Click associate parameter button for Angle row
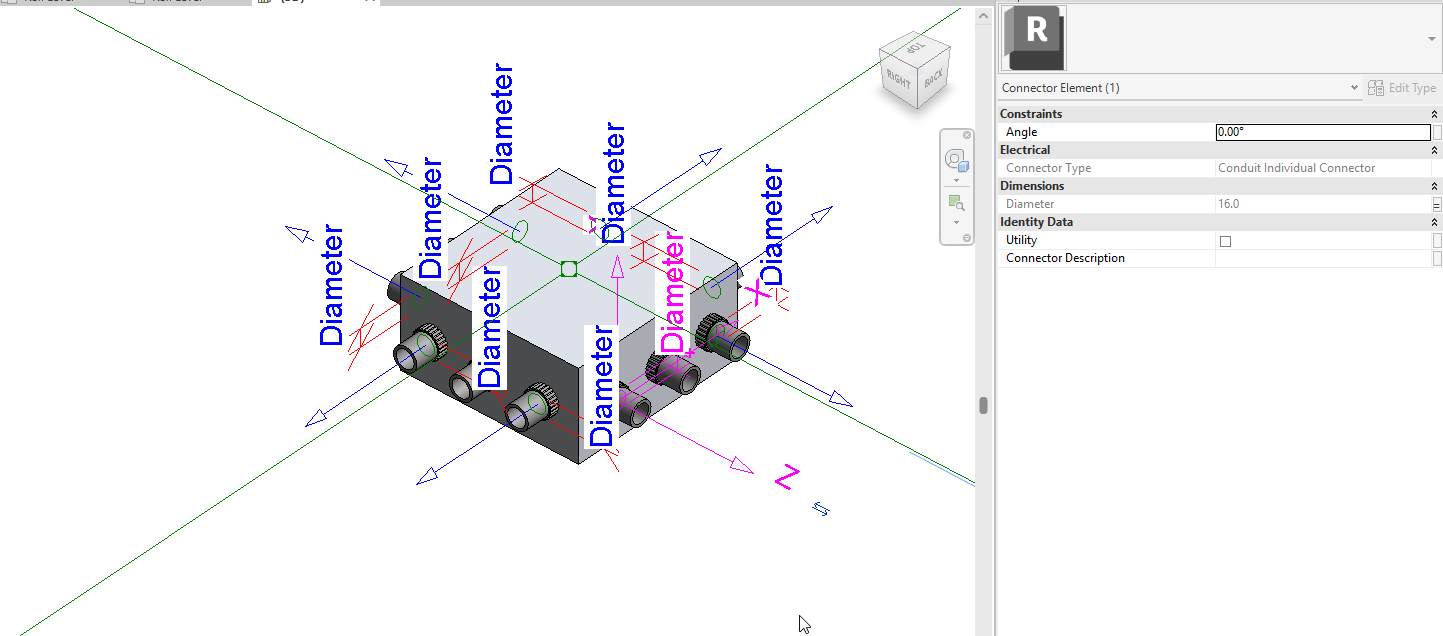This screenshot has height=636, width=1443. pos(1437,132)
